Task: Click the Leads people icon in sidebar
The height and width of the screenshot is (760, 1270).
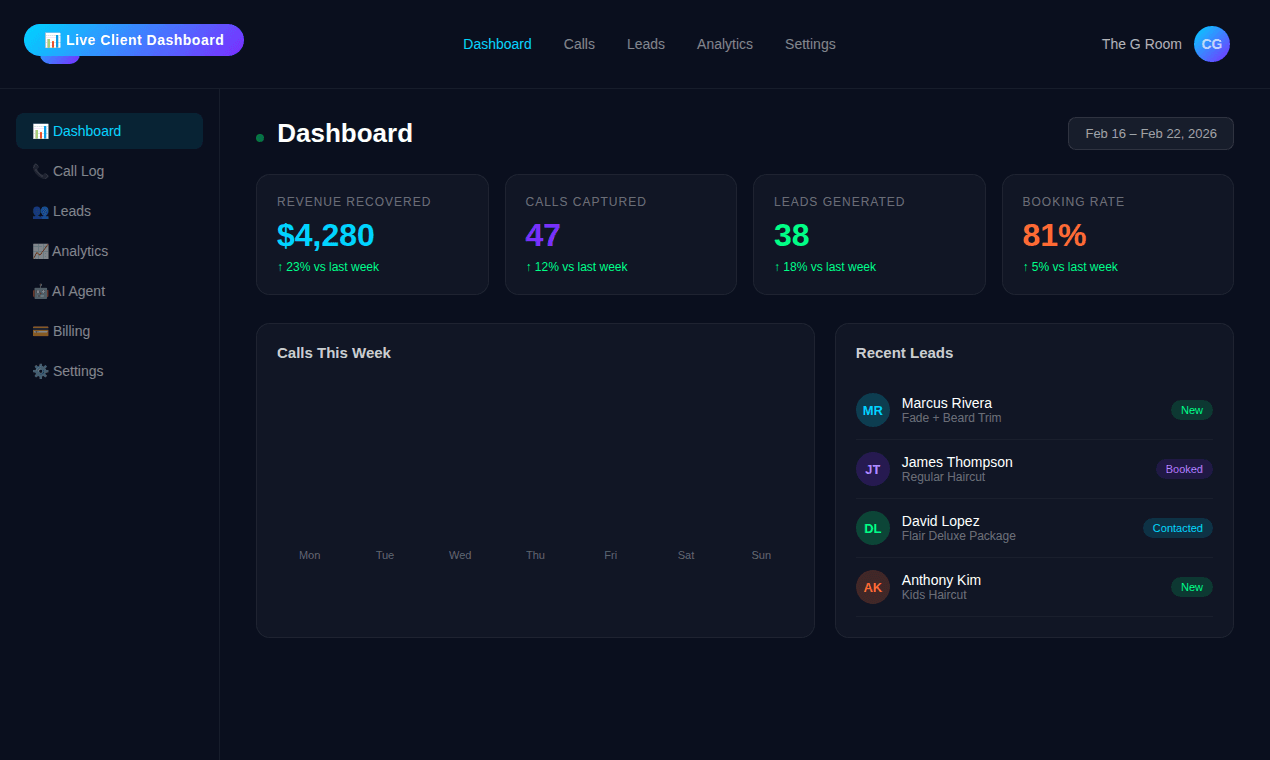Action: pos(40,211)
